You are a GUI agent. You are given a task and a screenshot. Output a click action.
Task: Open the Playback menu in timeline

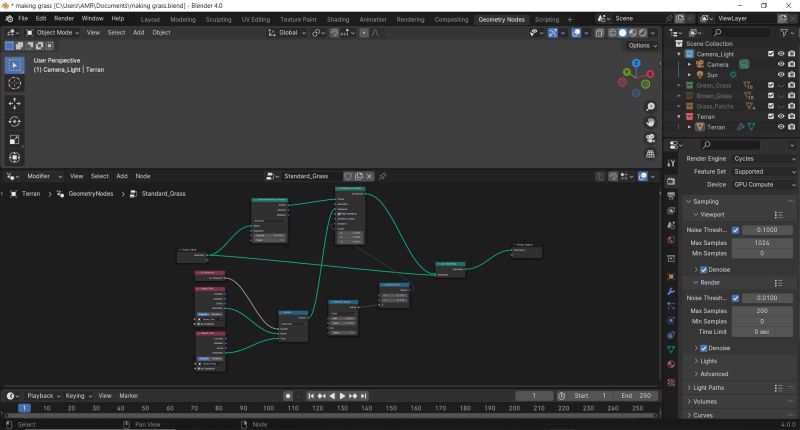43,396
